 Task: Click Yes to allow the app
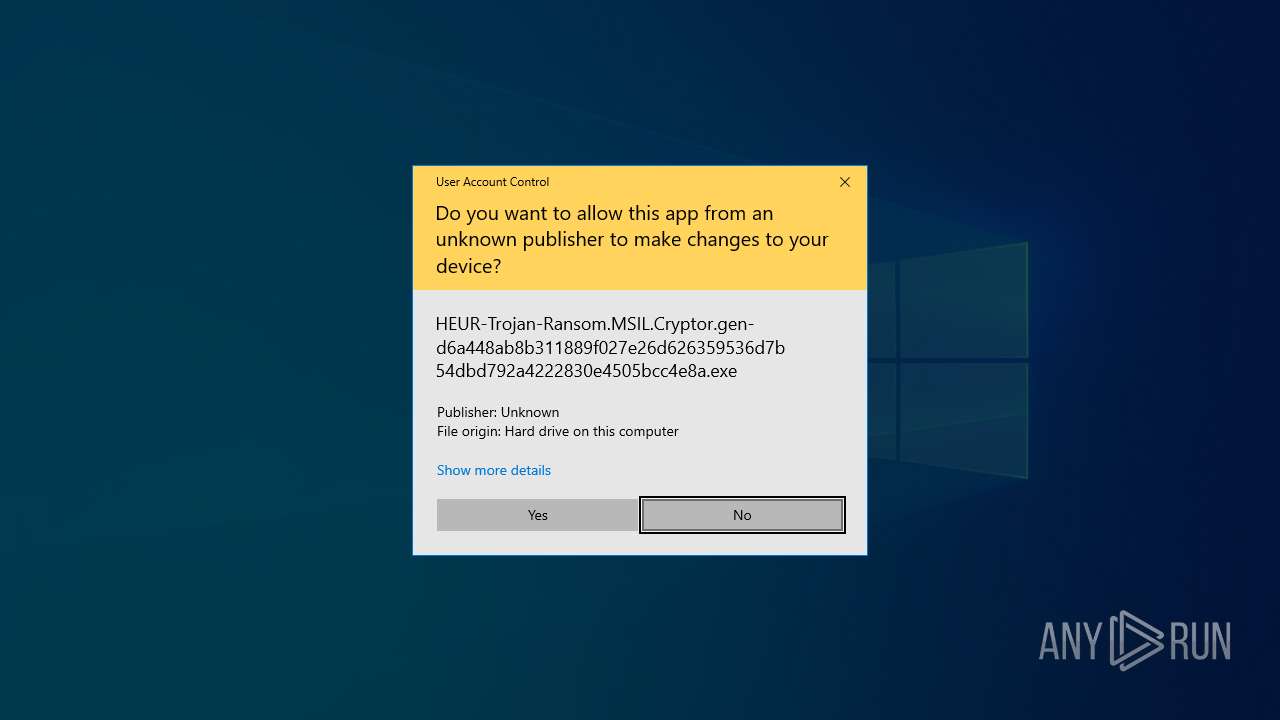tap(538, 515)
